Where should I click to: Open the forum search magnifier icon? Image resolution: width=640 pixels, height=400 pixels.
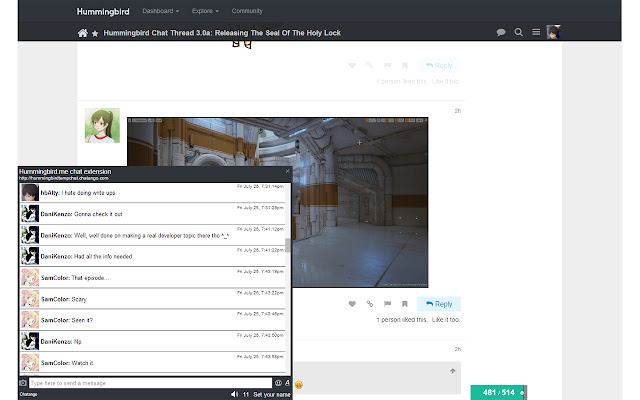[518, 32]
